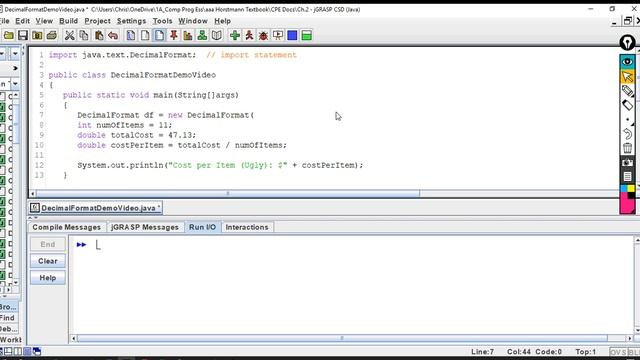Copy selection using the copy icon
This screenshot has width=640, height=360.
pyautogui.click(x=84, y=36)
